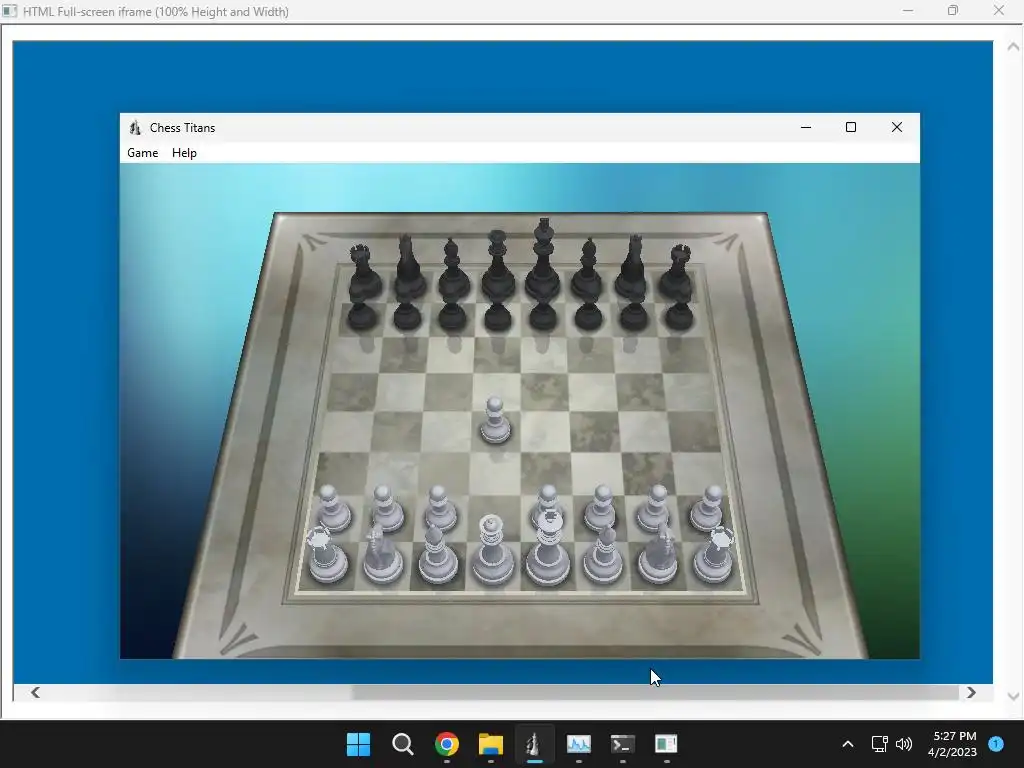The image size is (1024, 768).
Task: Select the leftmost white pawn
Action: (x=333, y=508)
